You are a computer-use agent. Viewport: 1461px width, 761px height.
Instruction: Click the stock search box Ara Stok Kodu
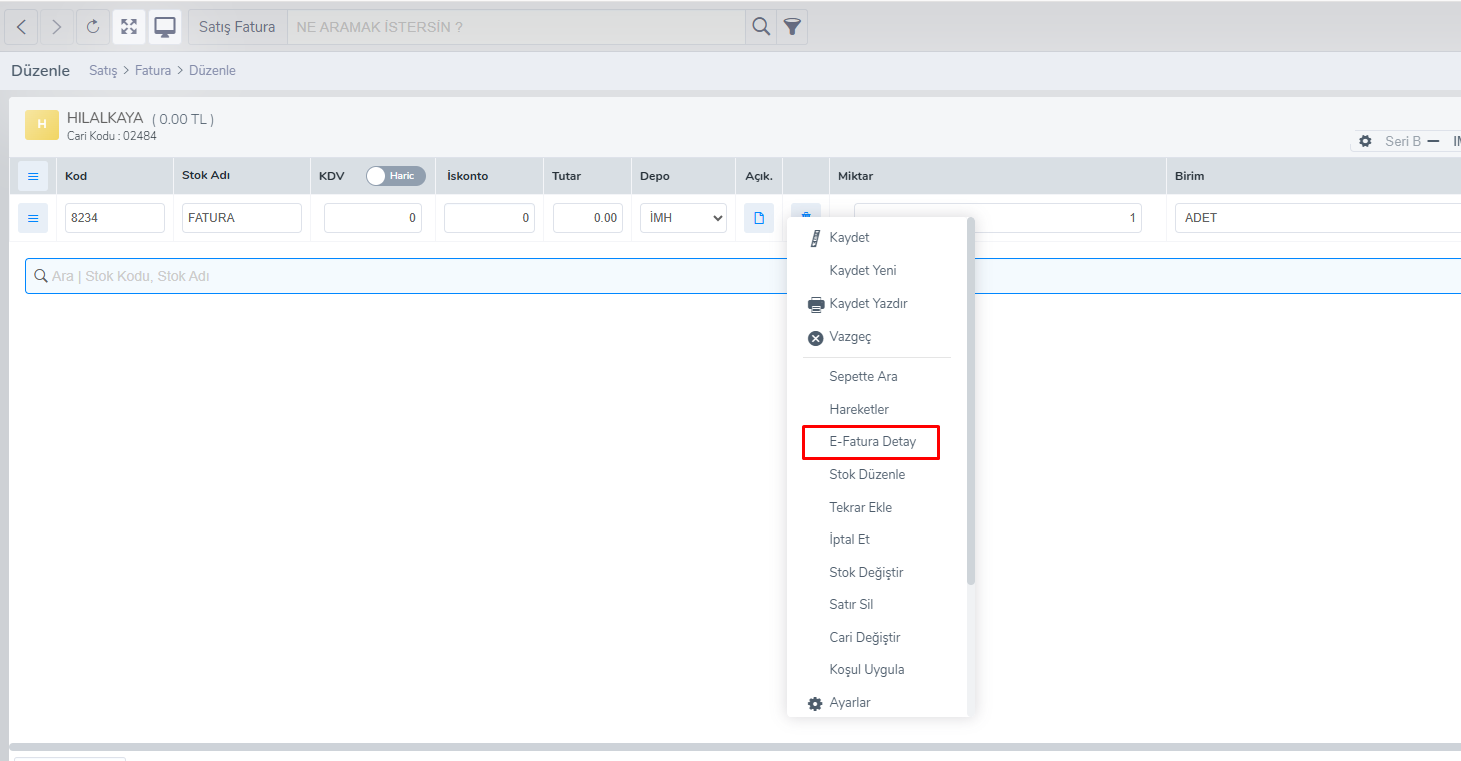743,276
